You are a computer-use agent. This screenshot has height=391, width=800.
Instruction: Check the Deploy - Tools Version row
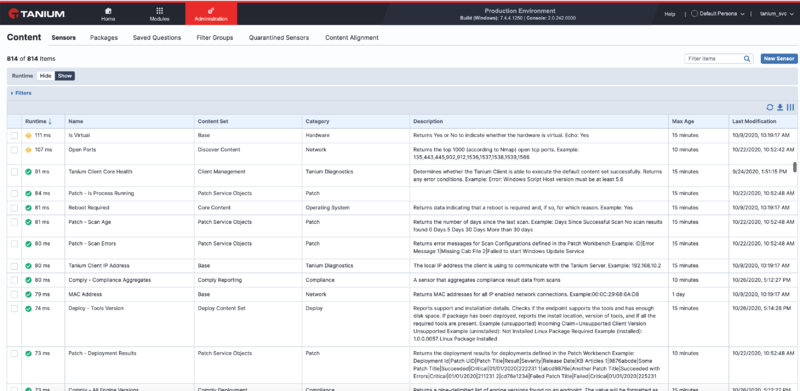tap(14, 308)
